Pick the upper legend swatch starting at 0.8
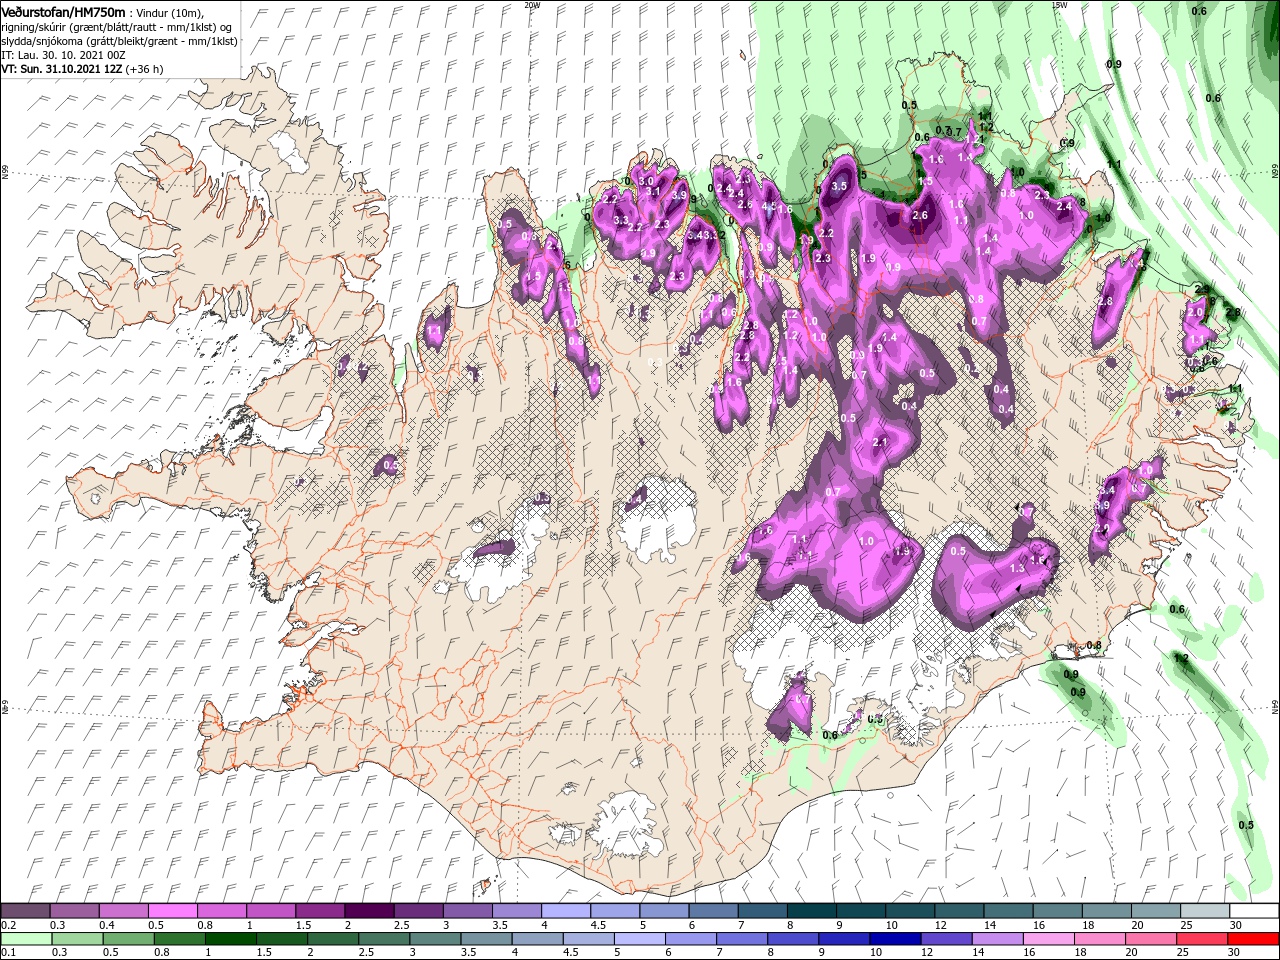1280x960 pixels. pyautogui.click(x=221, y=911)
